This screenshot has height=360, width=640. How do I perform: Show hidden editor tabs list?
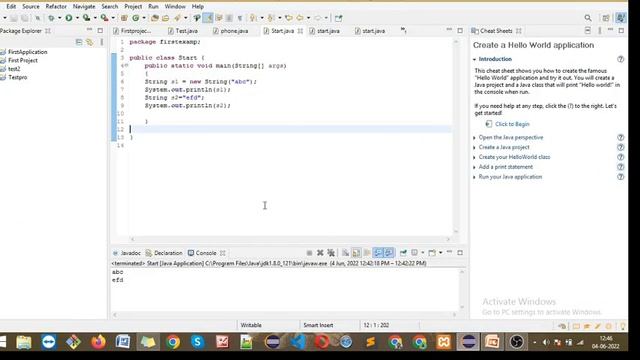(403, 30)
